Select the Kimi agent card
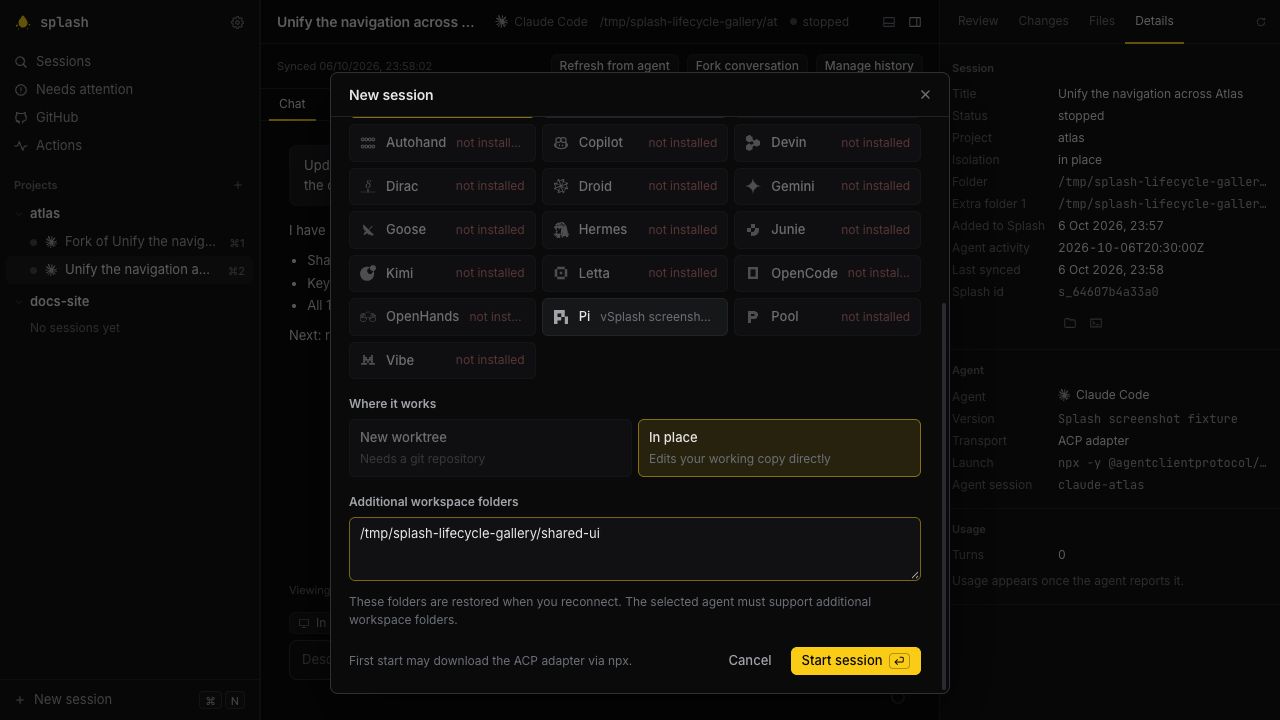The image size is (1280, 720). (x=442, y=273)
